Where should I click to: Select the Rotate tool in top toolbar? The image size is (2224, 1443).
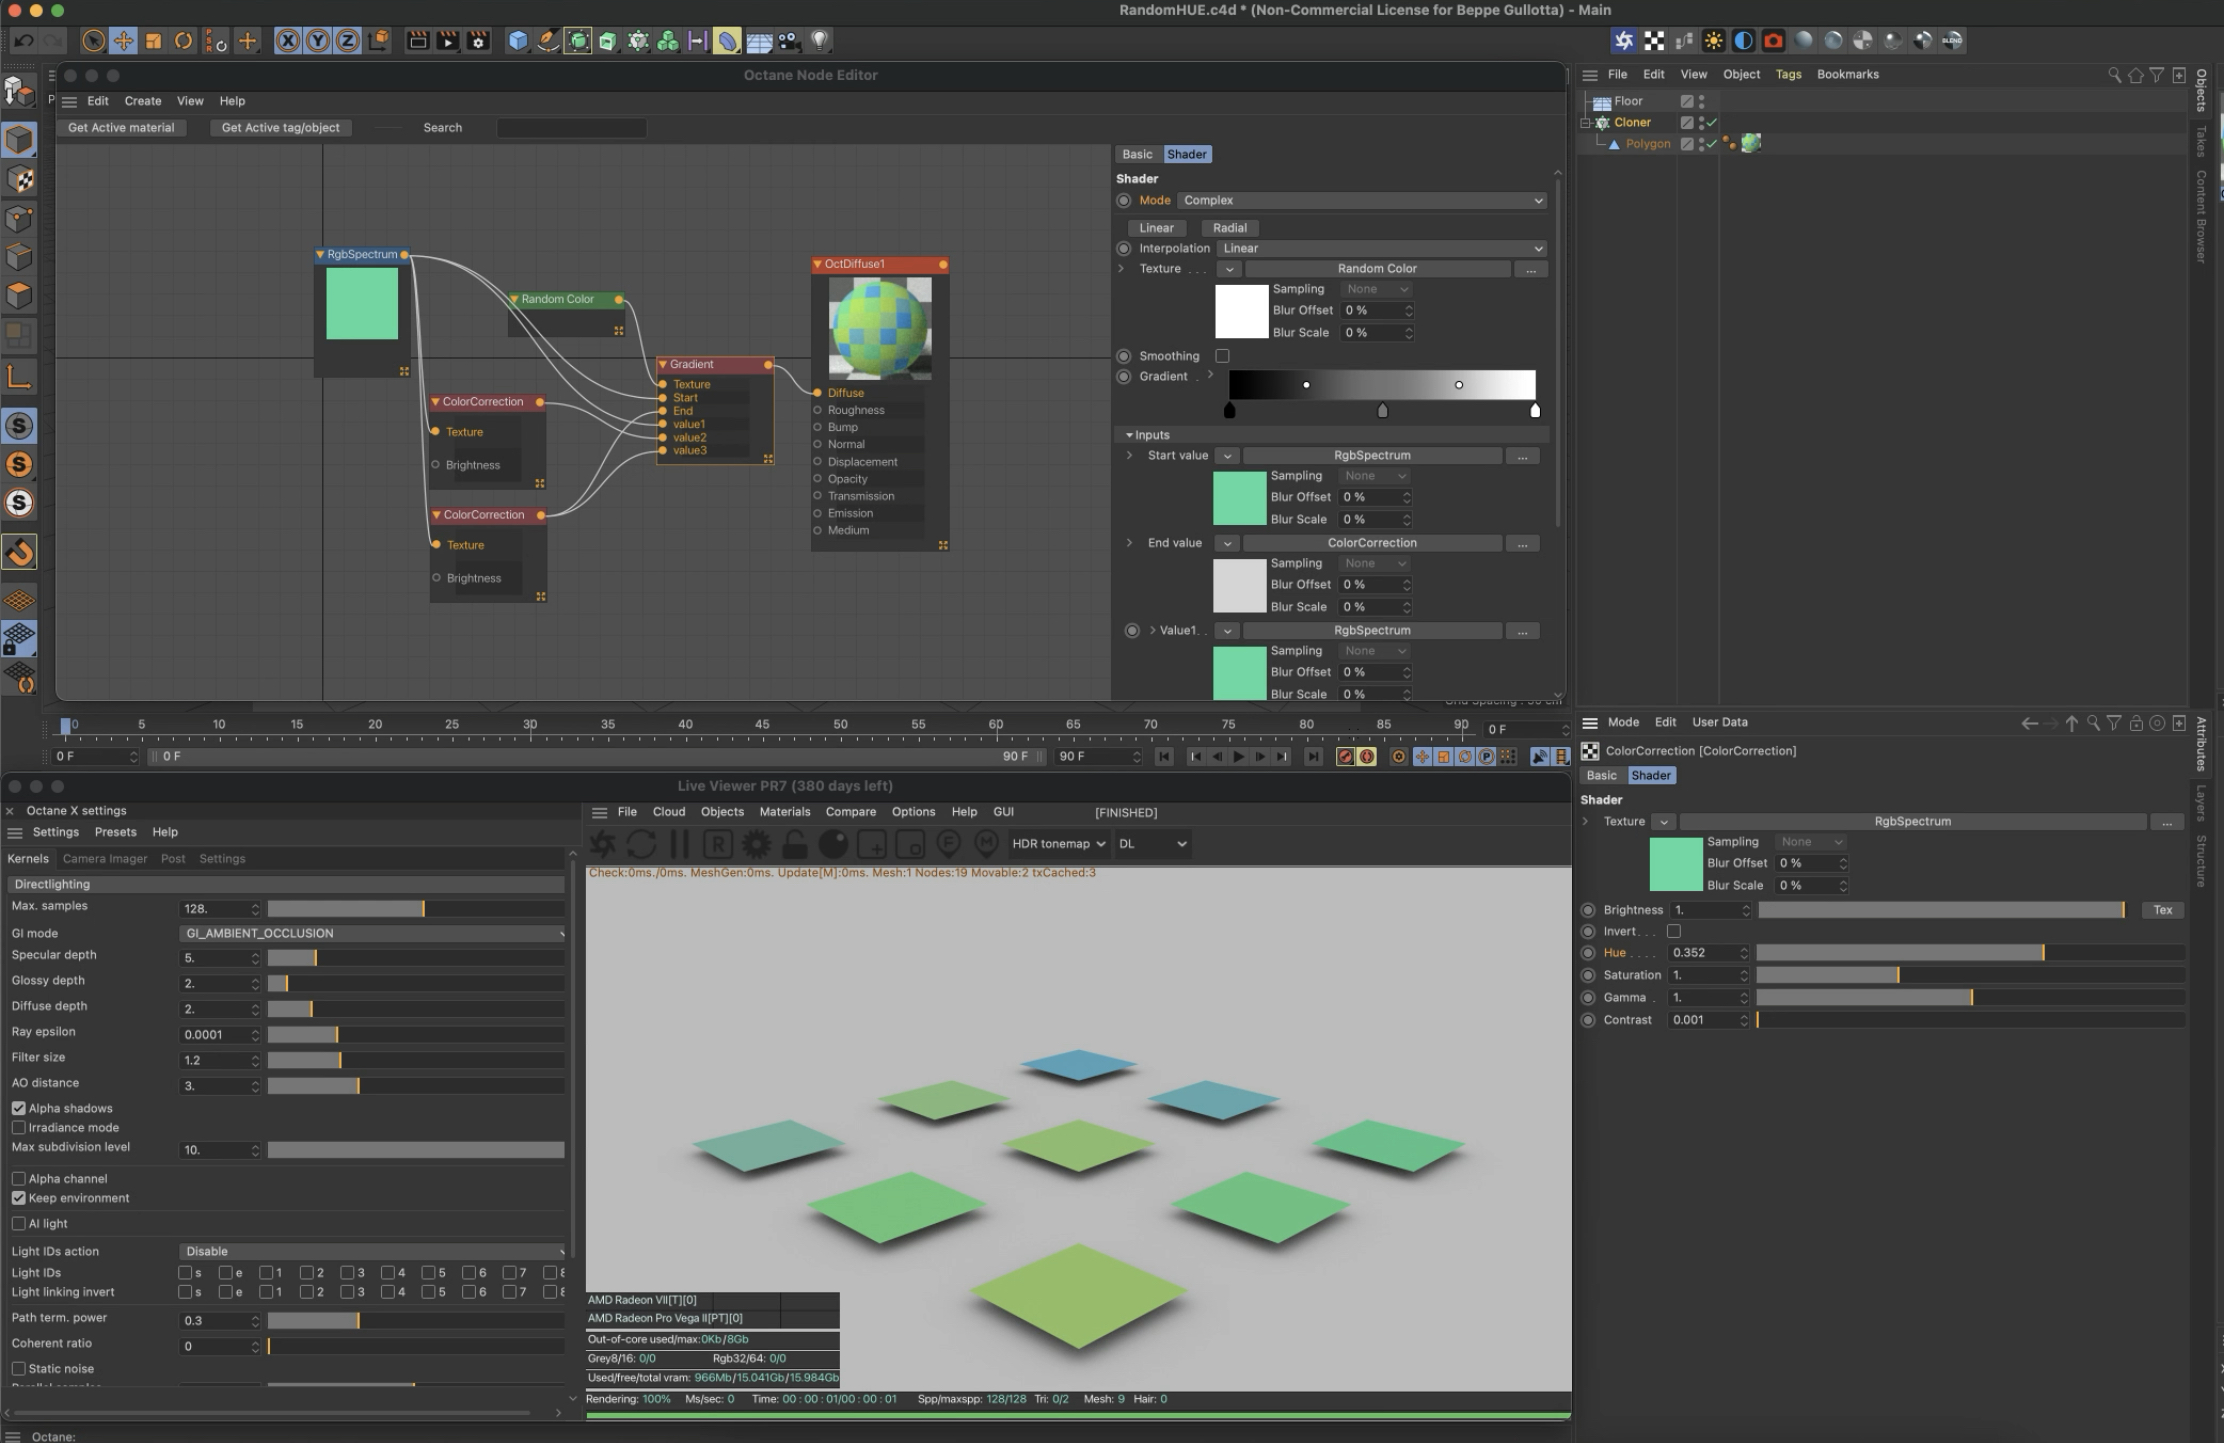click(184, 41)
